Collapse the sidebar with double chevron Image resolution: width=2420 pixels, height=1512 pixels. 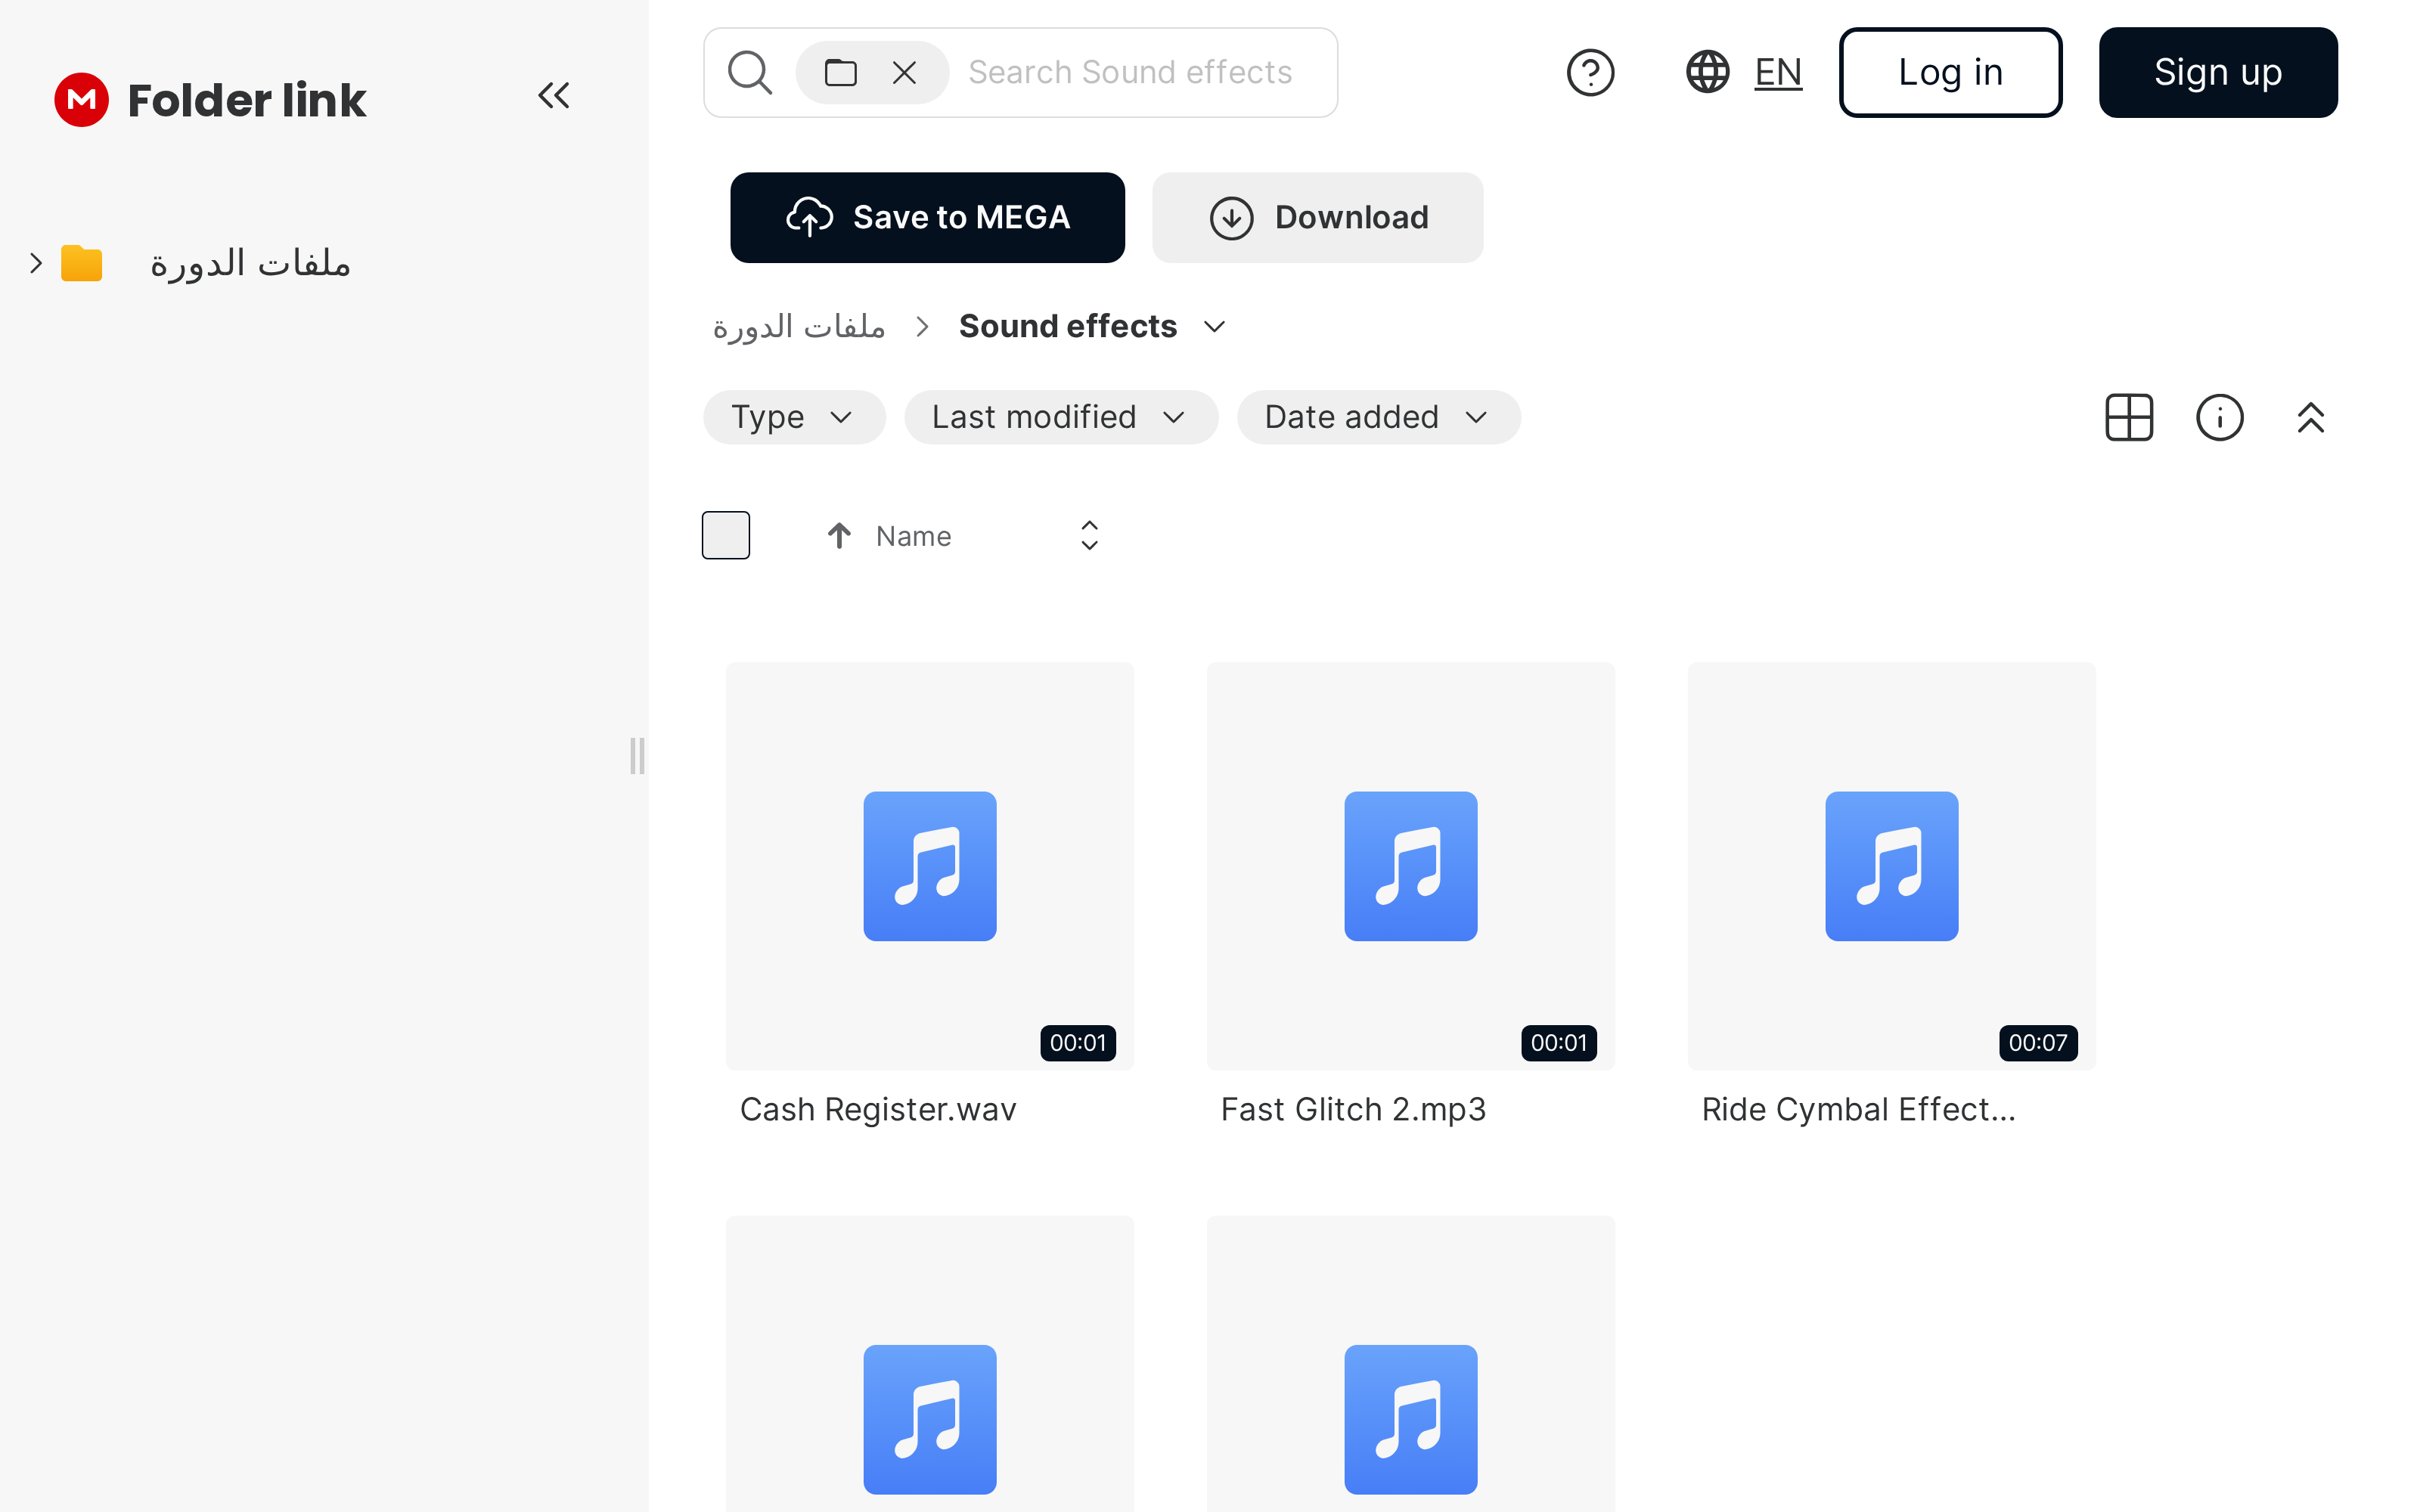tap(553, 96)
